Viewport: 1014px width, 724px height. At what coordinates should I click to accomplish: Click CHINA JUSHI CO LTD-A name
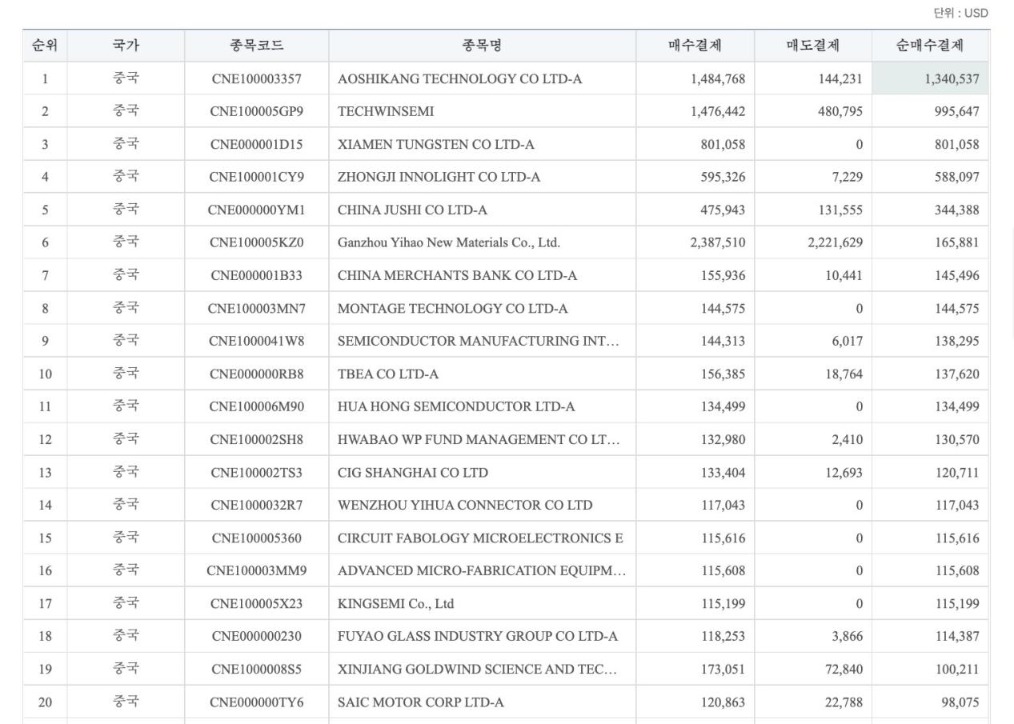click(x=412, y=210)
